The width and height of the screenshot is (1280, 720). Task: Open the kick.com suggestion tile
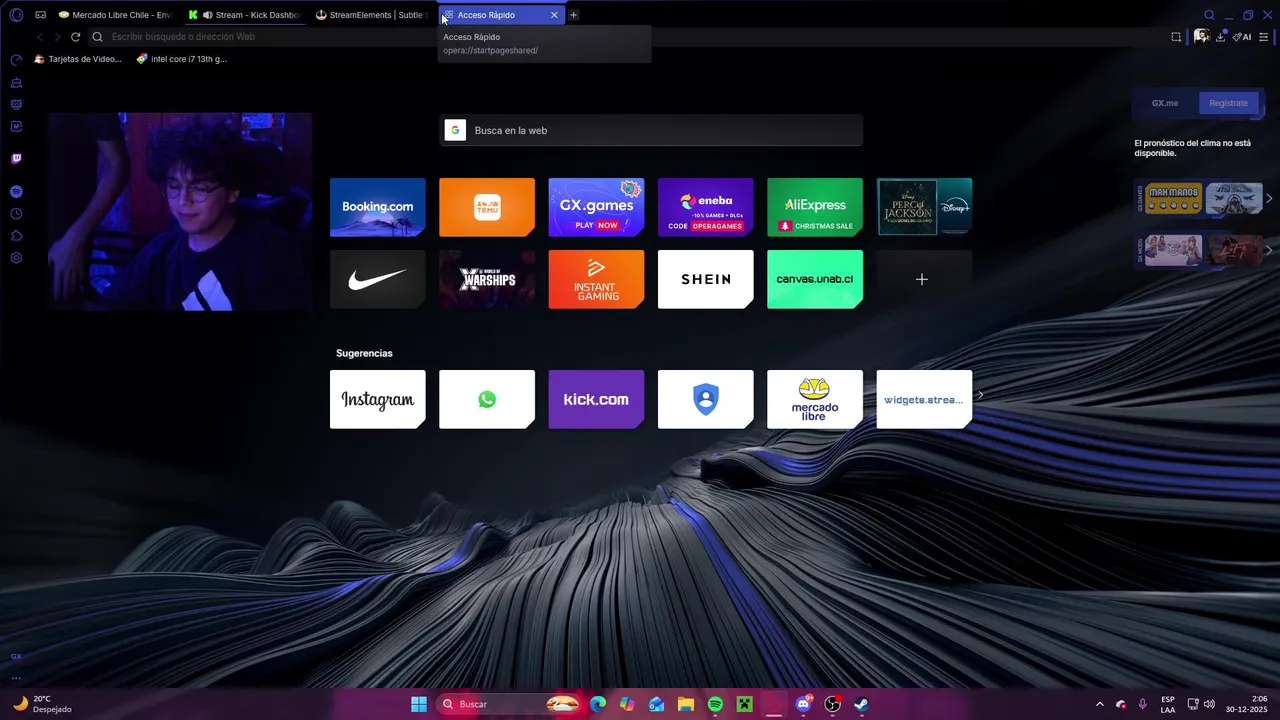pyautogui.click(x=596, y=399)
